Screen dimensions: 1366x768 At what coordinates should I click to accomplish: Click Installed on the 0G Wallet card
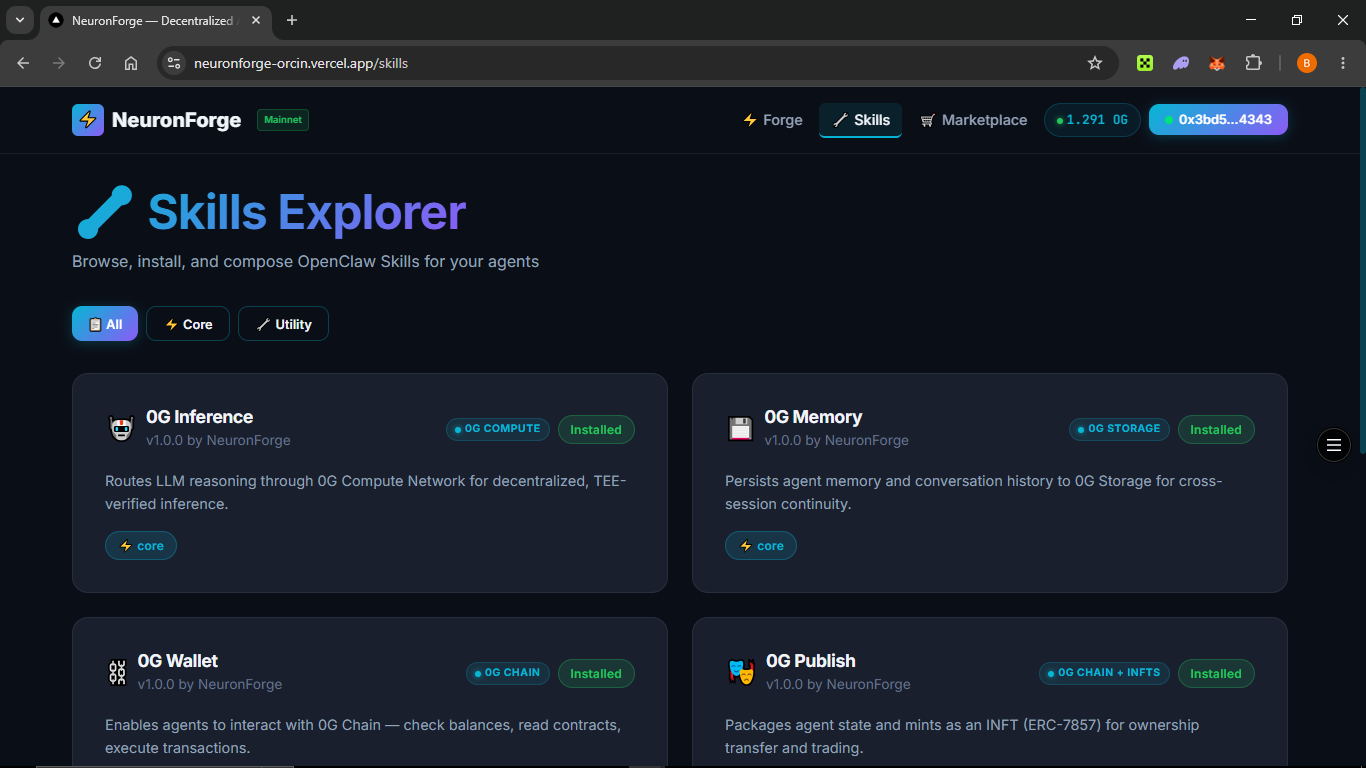pos(596,674)
